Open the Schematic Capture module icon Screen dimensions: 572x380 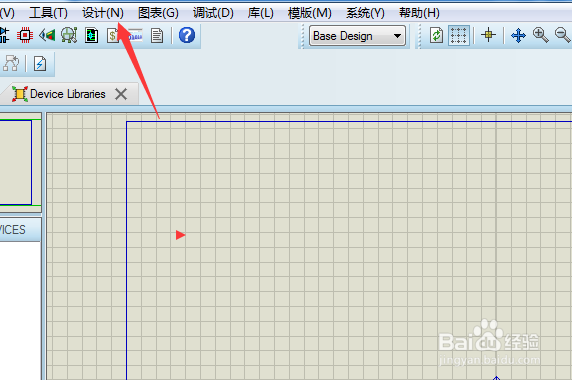coord(4,35)
